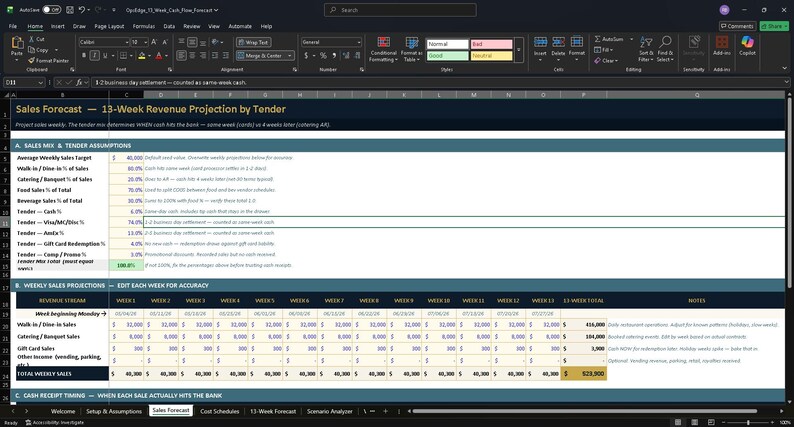Click the Percent Style icon
The width and height of the screenshot is (794, 427).
click(323, 56)
